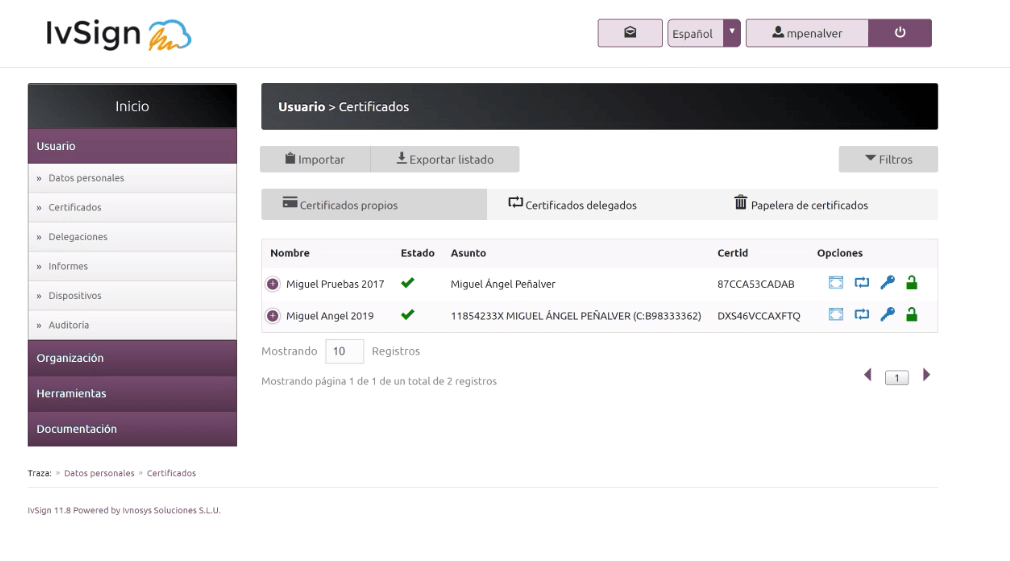
Task: Click the key icon for Miguel Angel 2019
Action: point(888,314)
